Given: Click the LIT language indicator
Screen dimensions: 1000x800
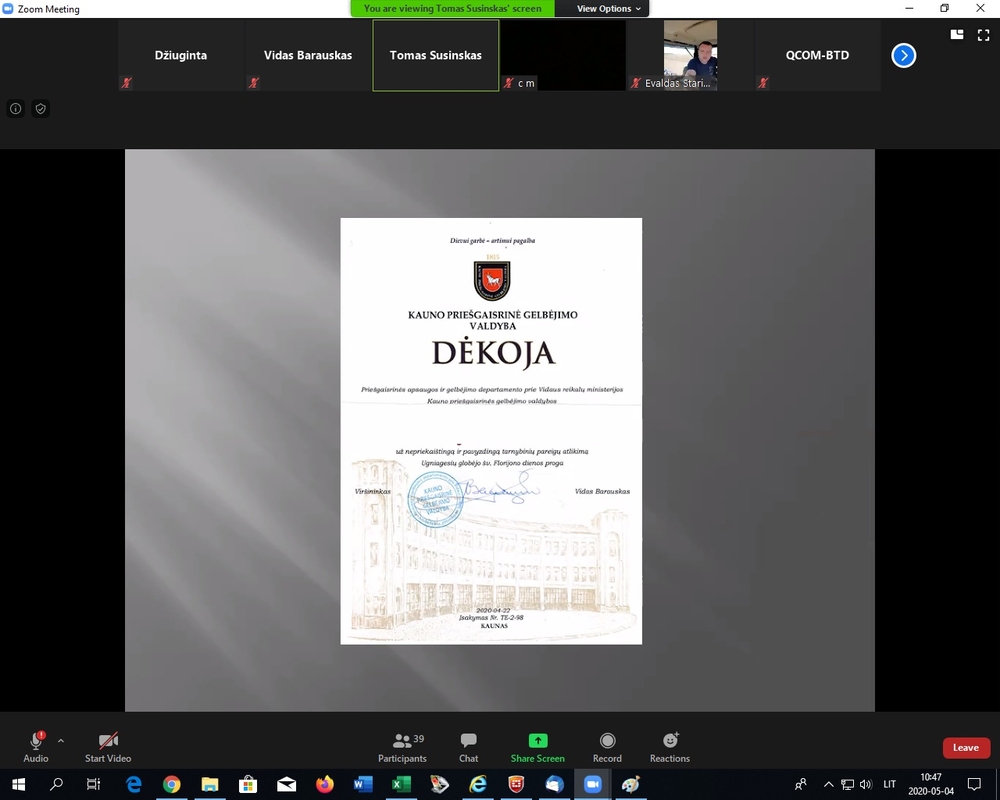Looking at the screenshot, I should pos(889,784).
